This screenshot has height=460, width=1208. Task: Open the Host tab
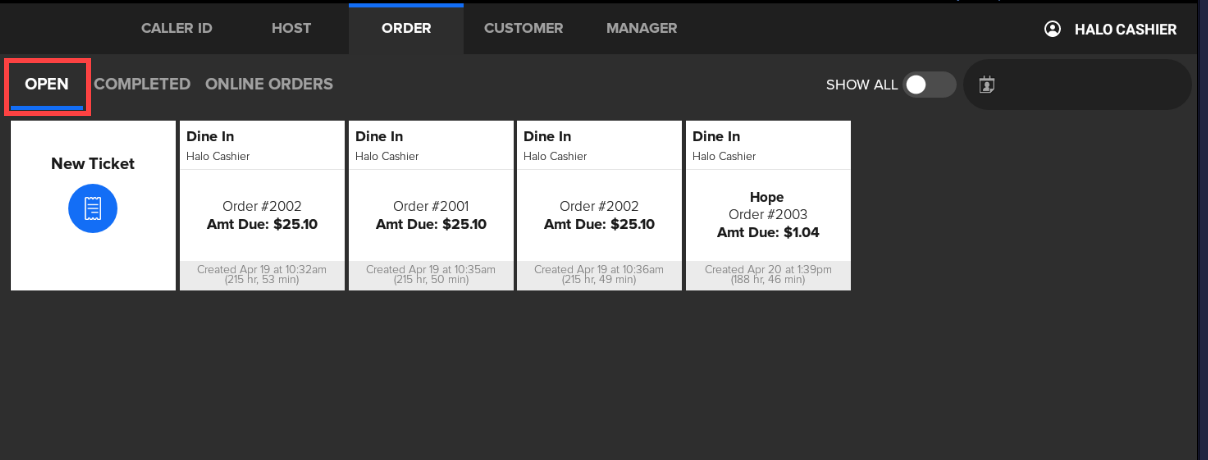pyautogui.click(x=291, y=28)
